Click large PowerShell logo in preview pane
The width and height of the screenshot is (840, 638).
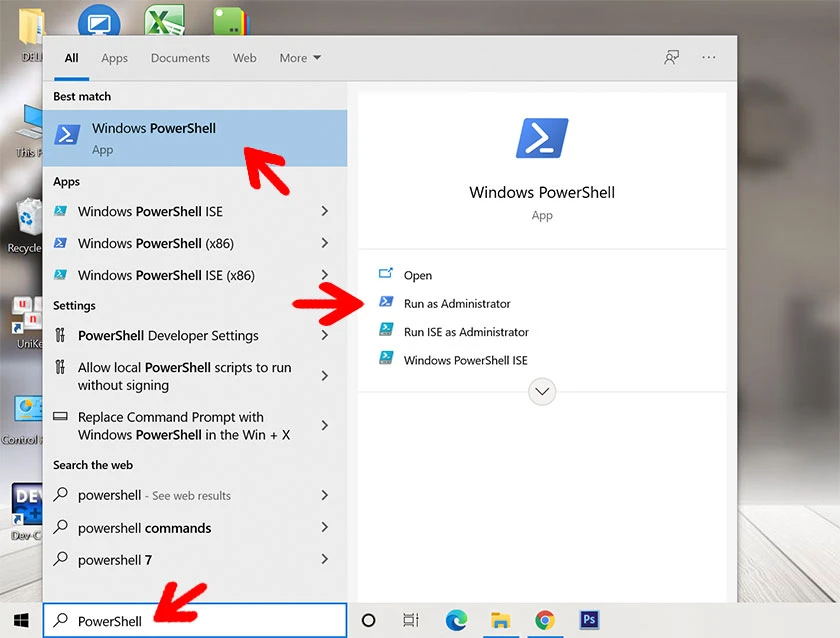click(542, 138)
